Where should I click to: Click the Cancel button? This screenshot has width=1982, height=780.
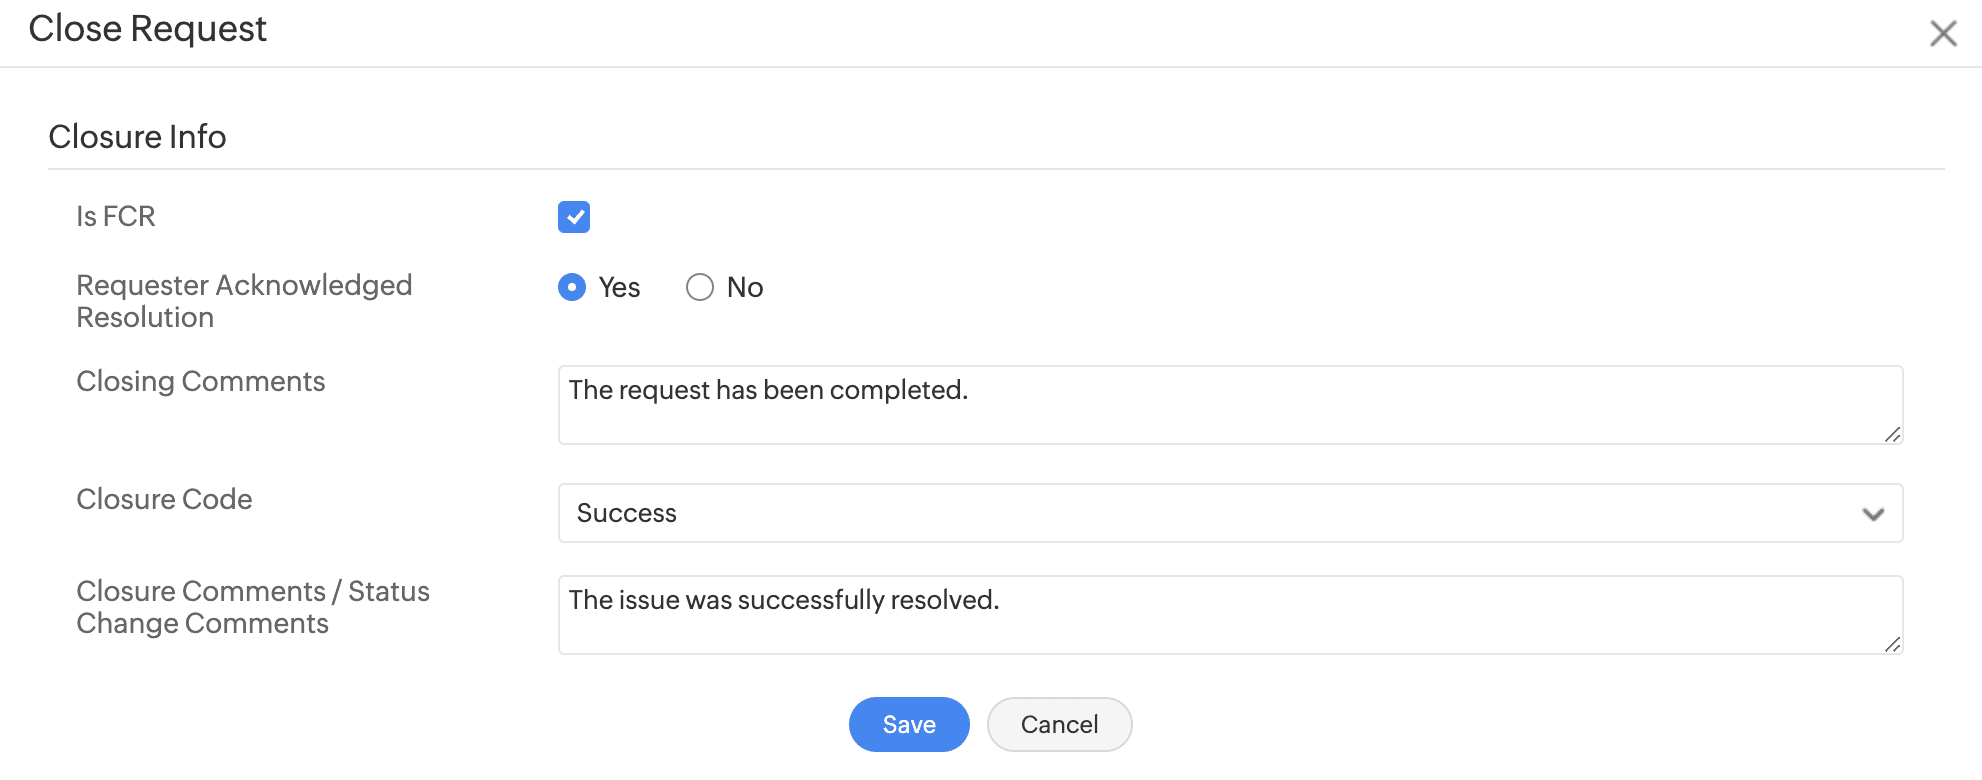coord(1059,724)
